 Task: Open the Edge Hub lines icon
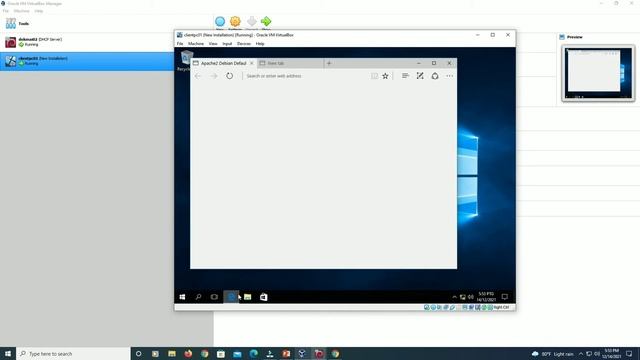405,76
